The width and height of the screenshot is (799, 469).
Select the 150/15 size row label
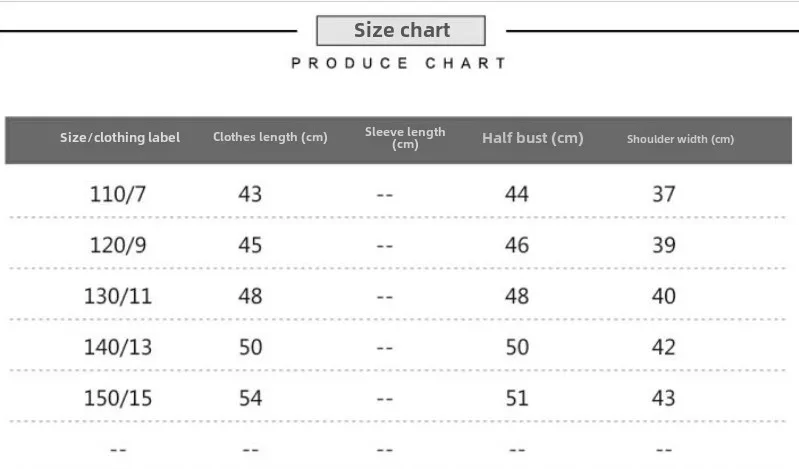118,398
